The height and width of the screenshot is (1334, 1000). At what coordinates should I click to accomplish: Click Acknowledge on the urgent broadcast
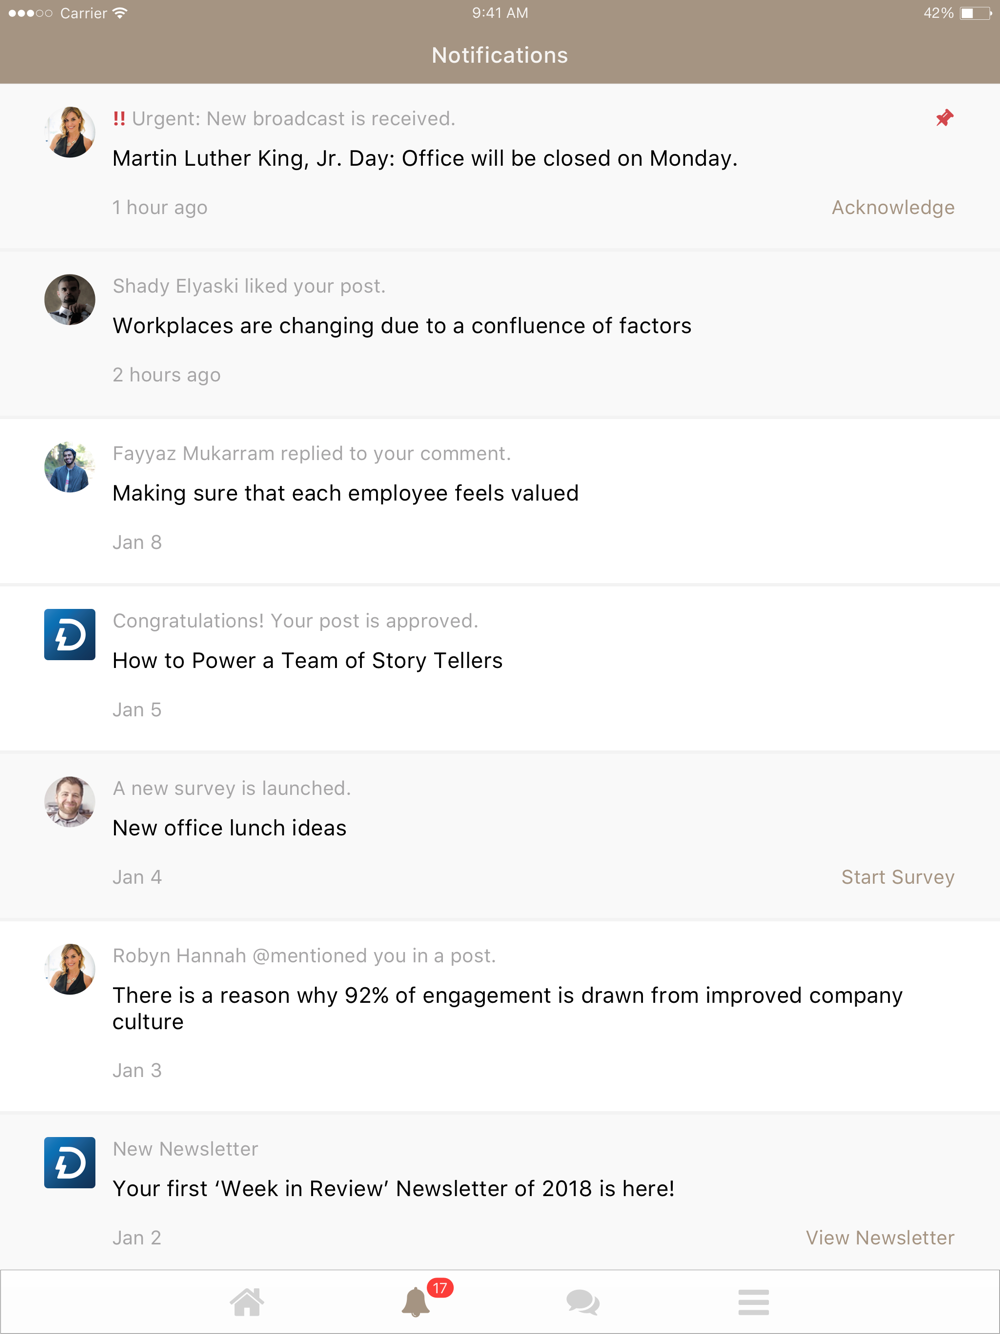click(x=893, y=207)
